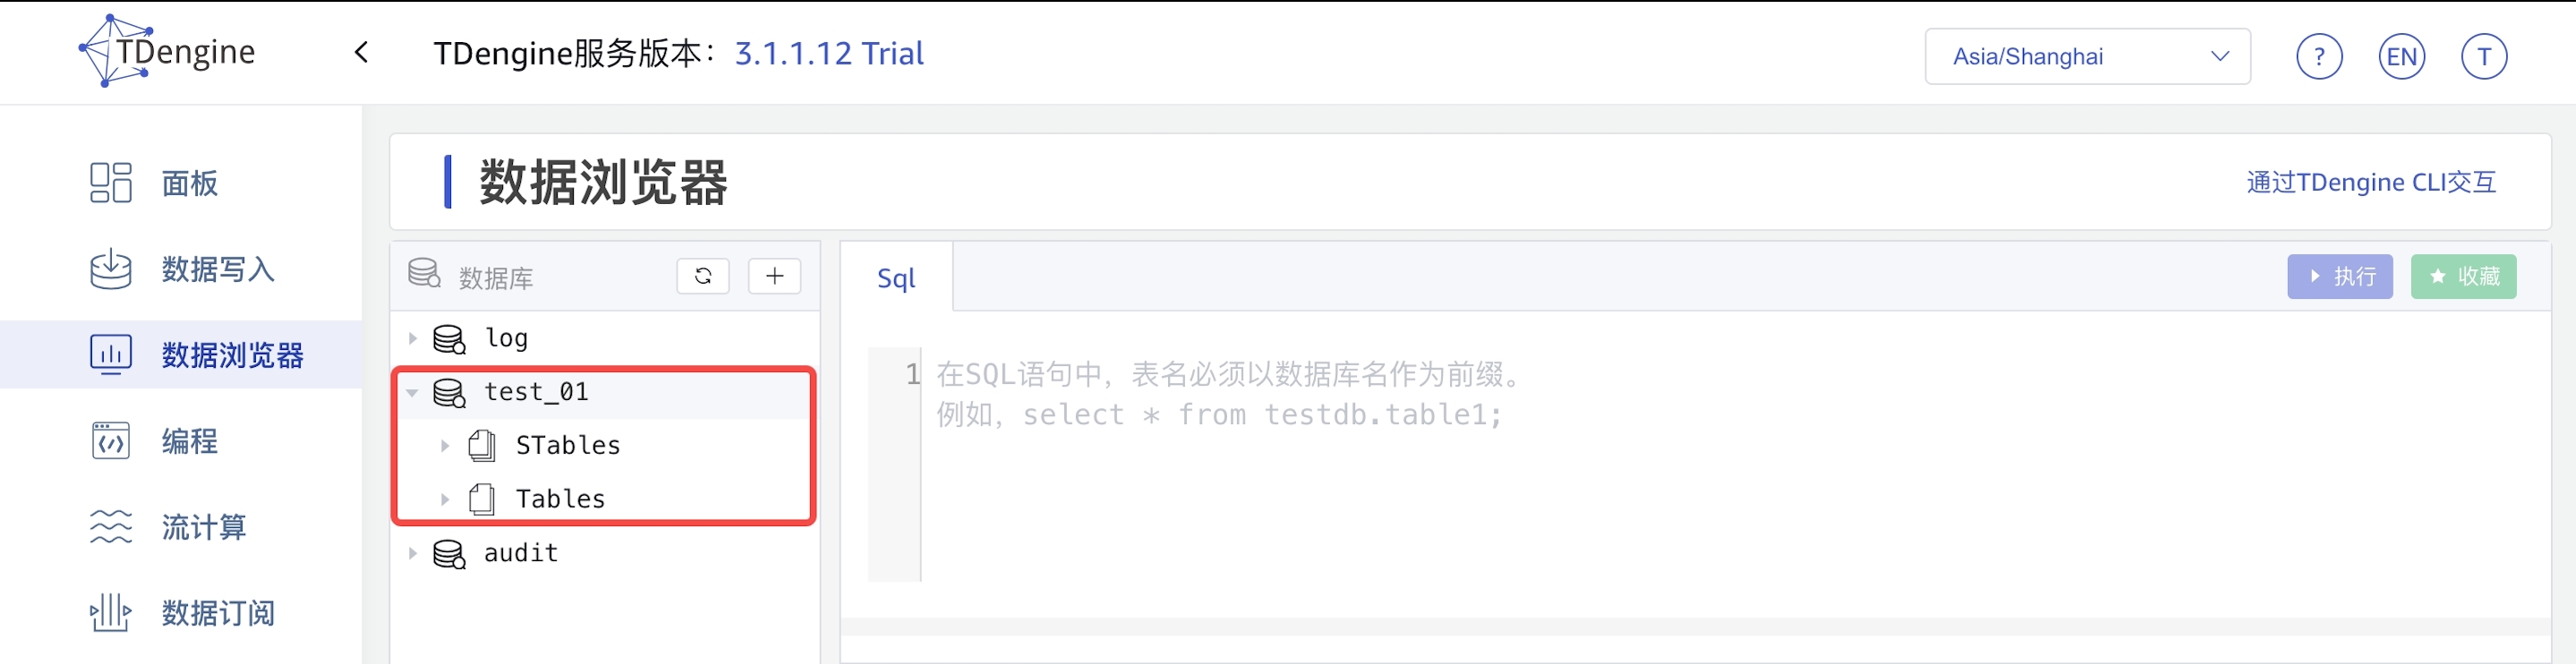
Task: Collapse the test_01 database node
Action: [x=412, y=393]
